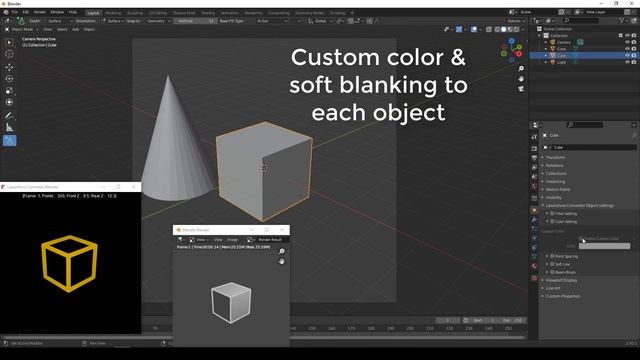Activate the Rotate tool
The height and width of the screenshot is (360, 640).
[9, 79]
